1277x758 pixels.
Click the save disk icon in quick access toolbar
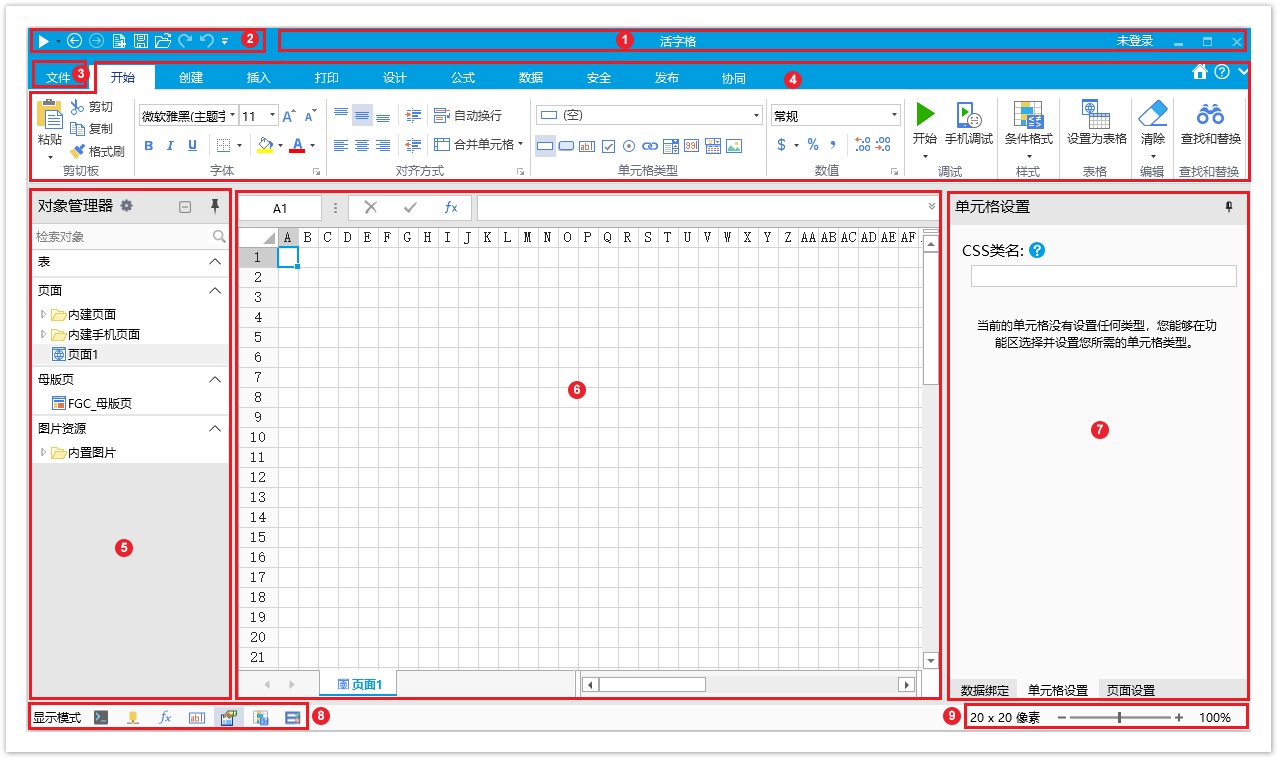coord(141,41)
